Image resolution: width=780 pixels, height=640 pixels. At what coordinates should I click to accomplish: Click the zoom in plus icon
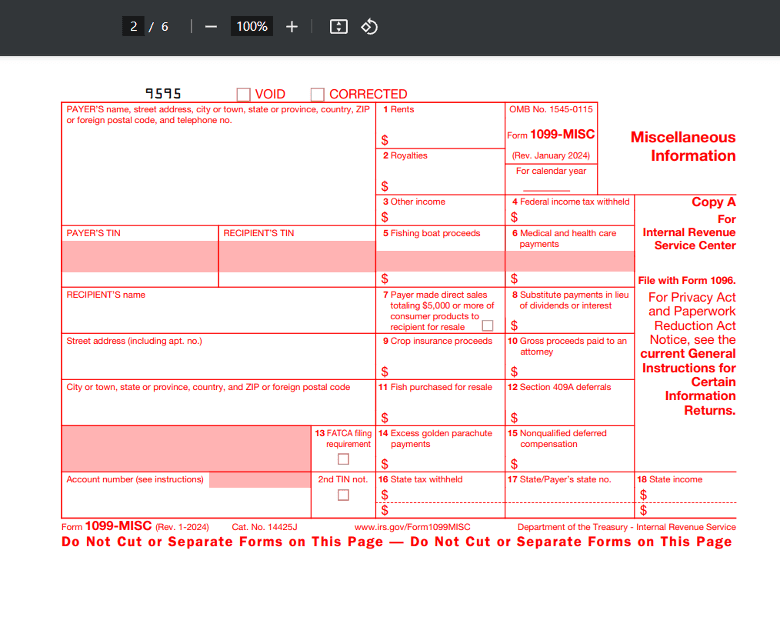(292, 26)
